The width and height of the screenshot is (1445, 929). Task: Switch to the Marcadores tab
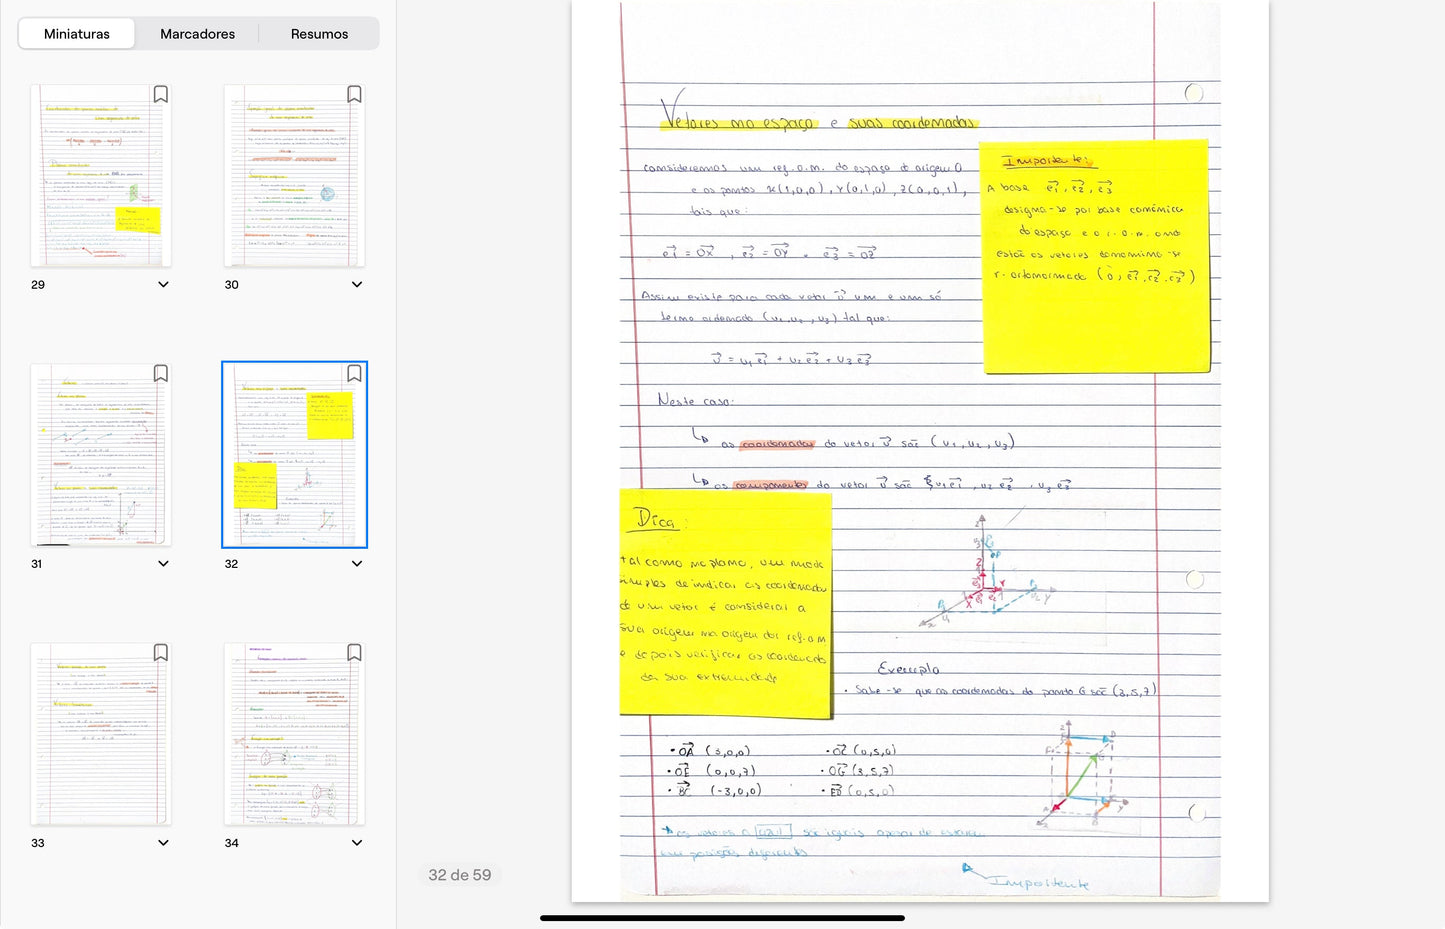(198, 34)
